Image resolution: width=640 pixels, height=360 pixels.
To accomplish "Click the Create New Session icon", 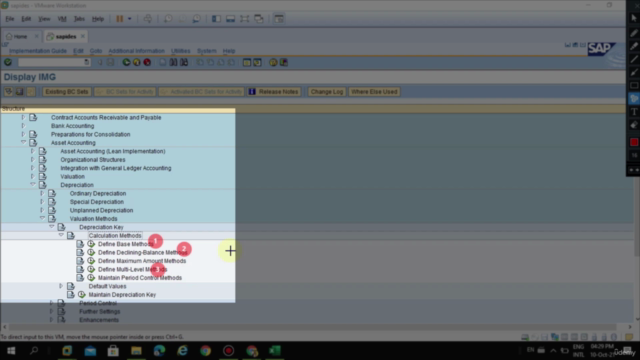I will (247, 62).
